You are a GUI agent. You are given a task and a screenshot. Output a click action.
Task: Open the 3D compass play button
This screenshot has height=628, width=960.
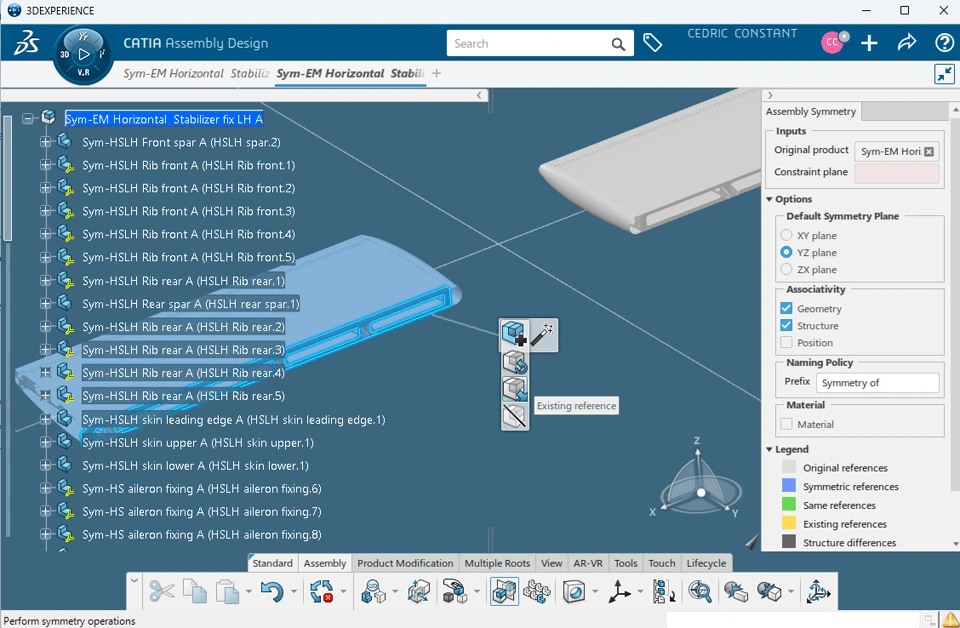(84, 54)
